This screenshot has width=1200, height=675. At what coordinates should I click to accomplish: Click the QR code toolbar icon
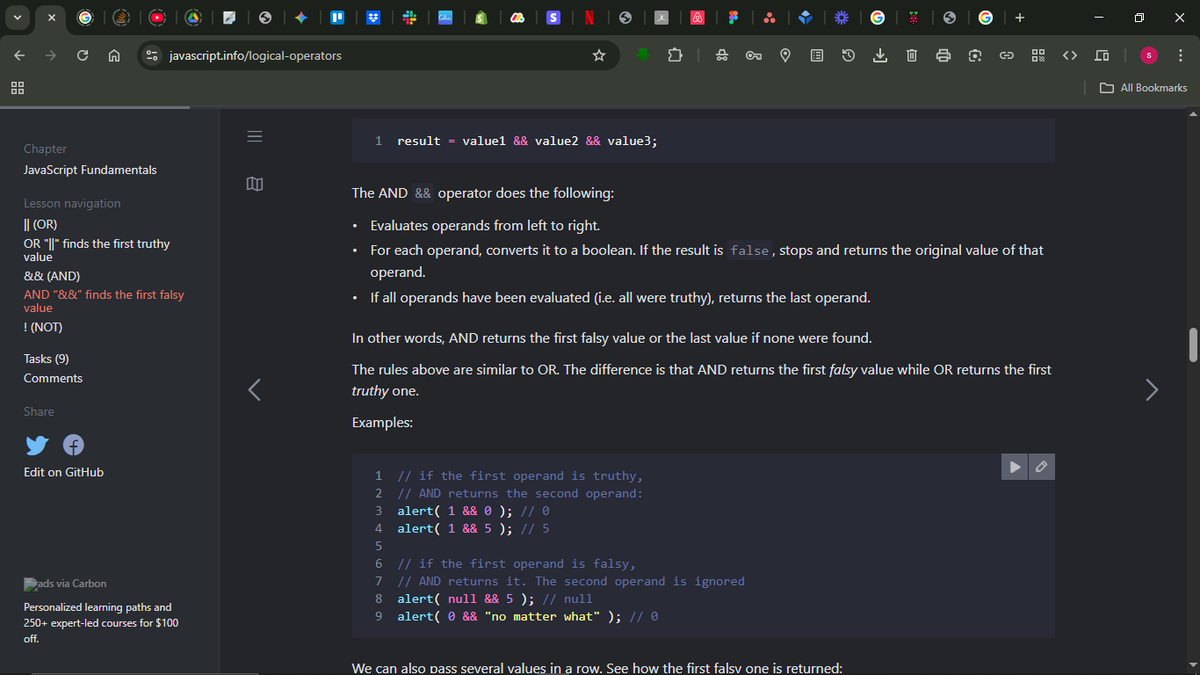pyautogui.click(x=1037, y=55)
